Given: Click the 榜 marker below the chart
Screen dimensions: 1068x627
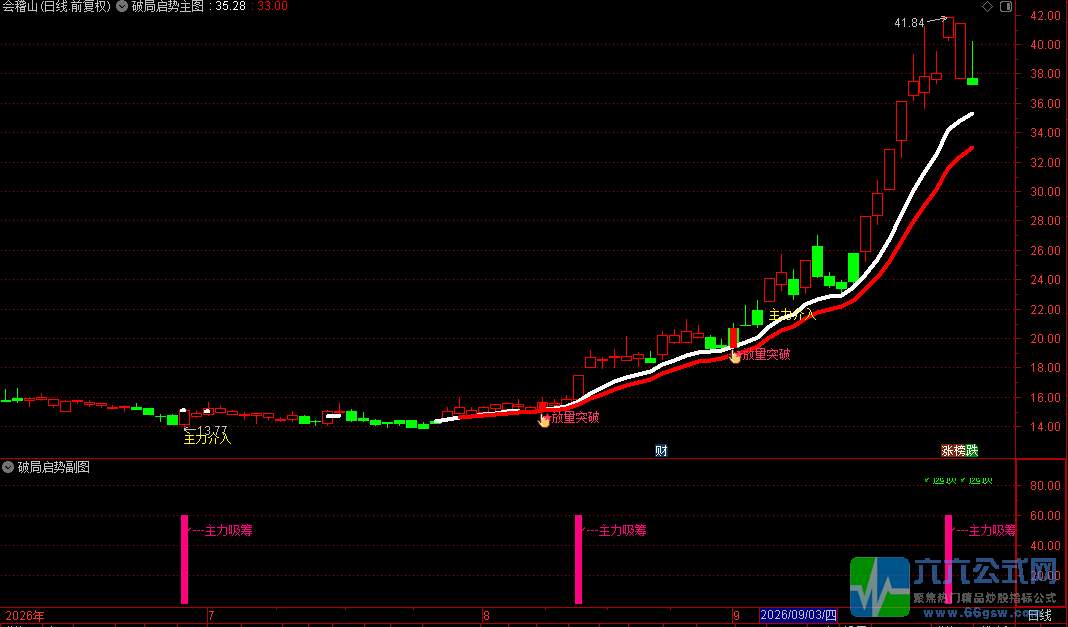Looking at the screenshot, I should tap(960, 451).
